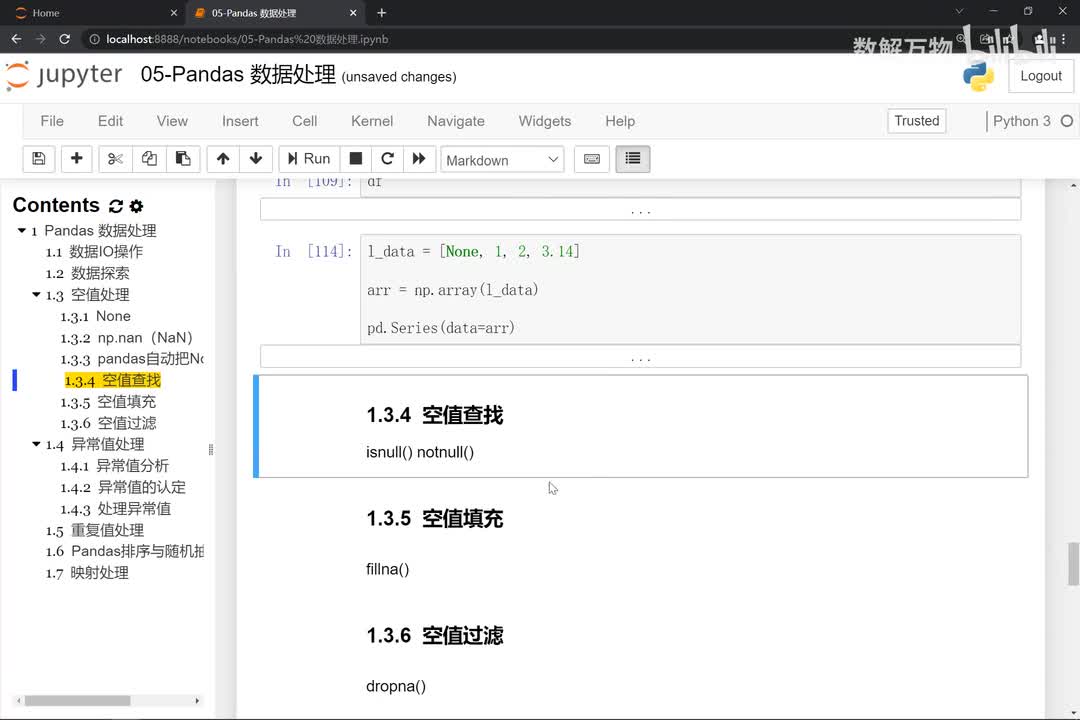Screen dimensions: 1080x720
Task: Open the Insert menu
Action: click(240, 121)
